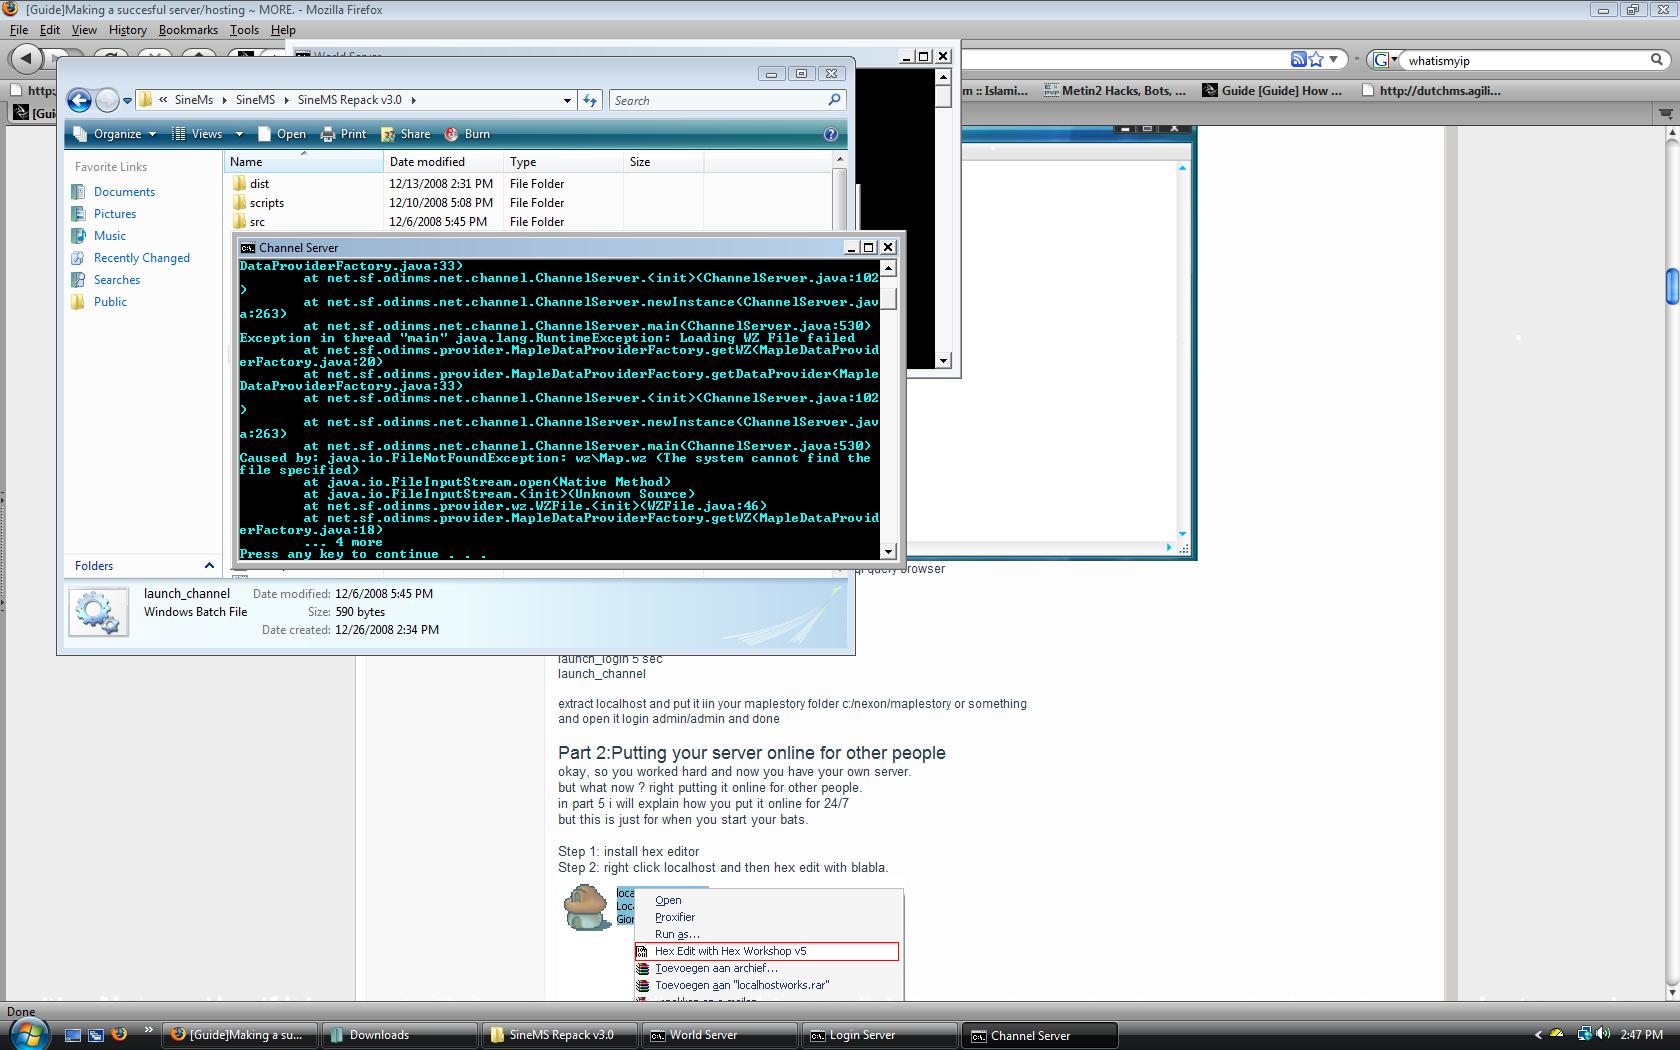Click the Firefox search box containing whatismyip
The image size is (1680, 1050).
[x=1523, y=60]
